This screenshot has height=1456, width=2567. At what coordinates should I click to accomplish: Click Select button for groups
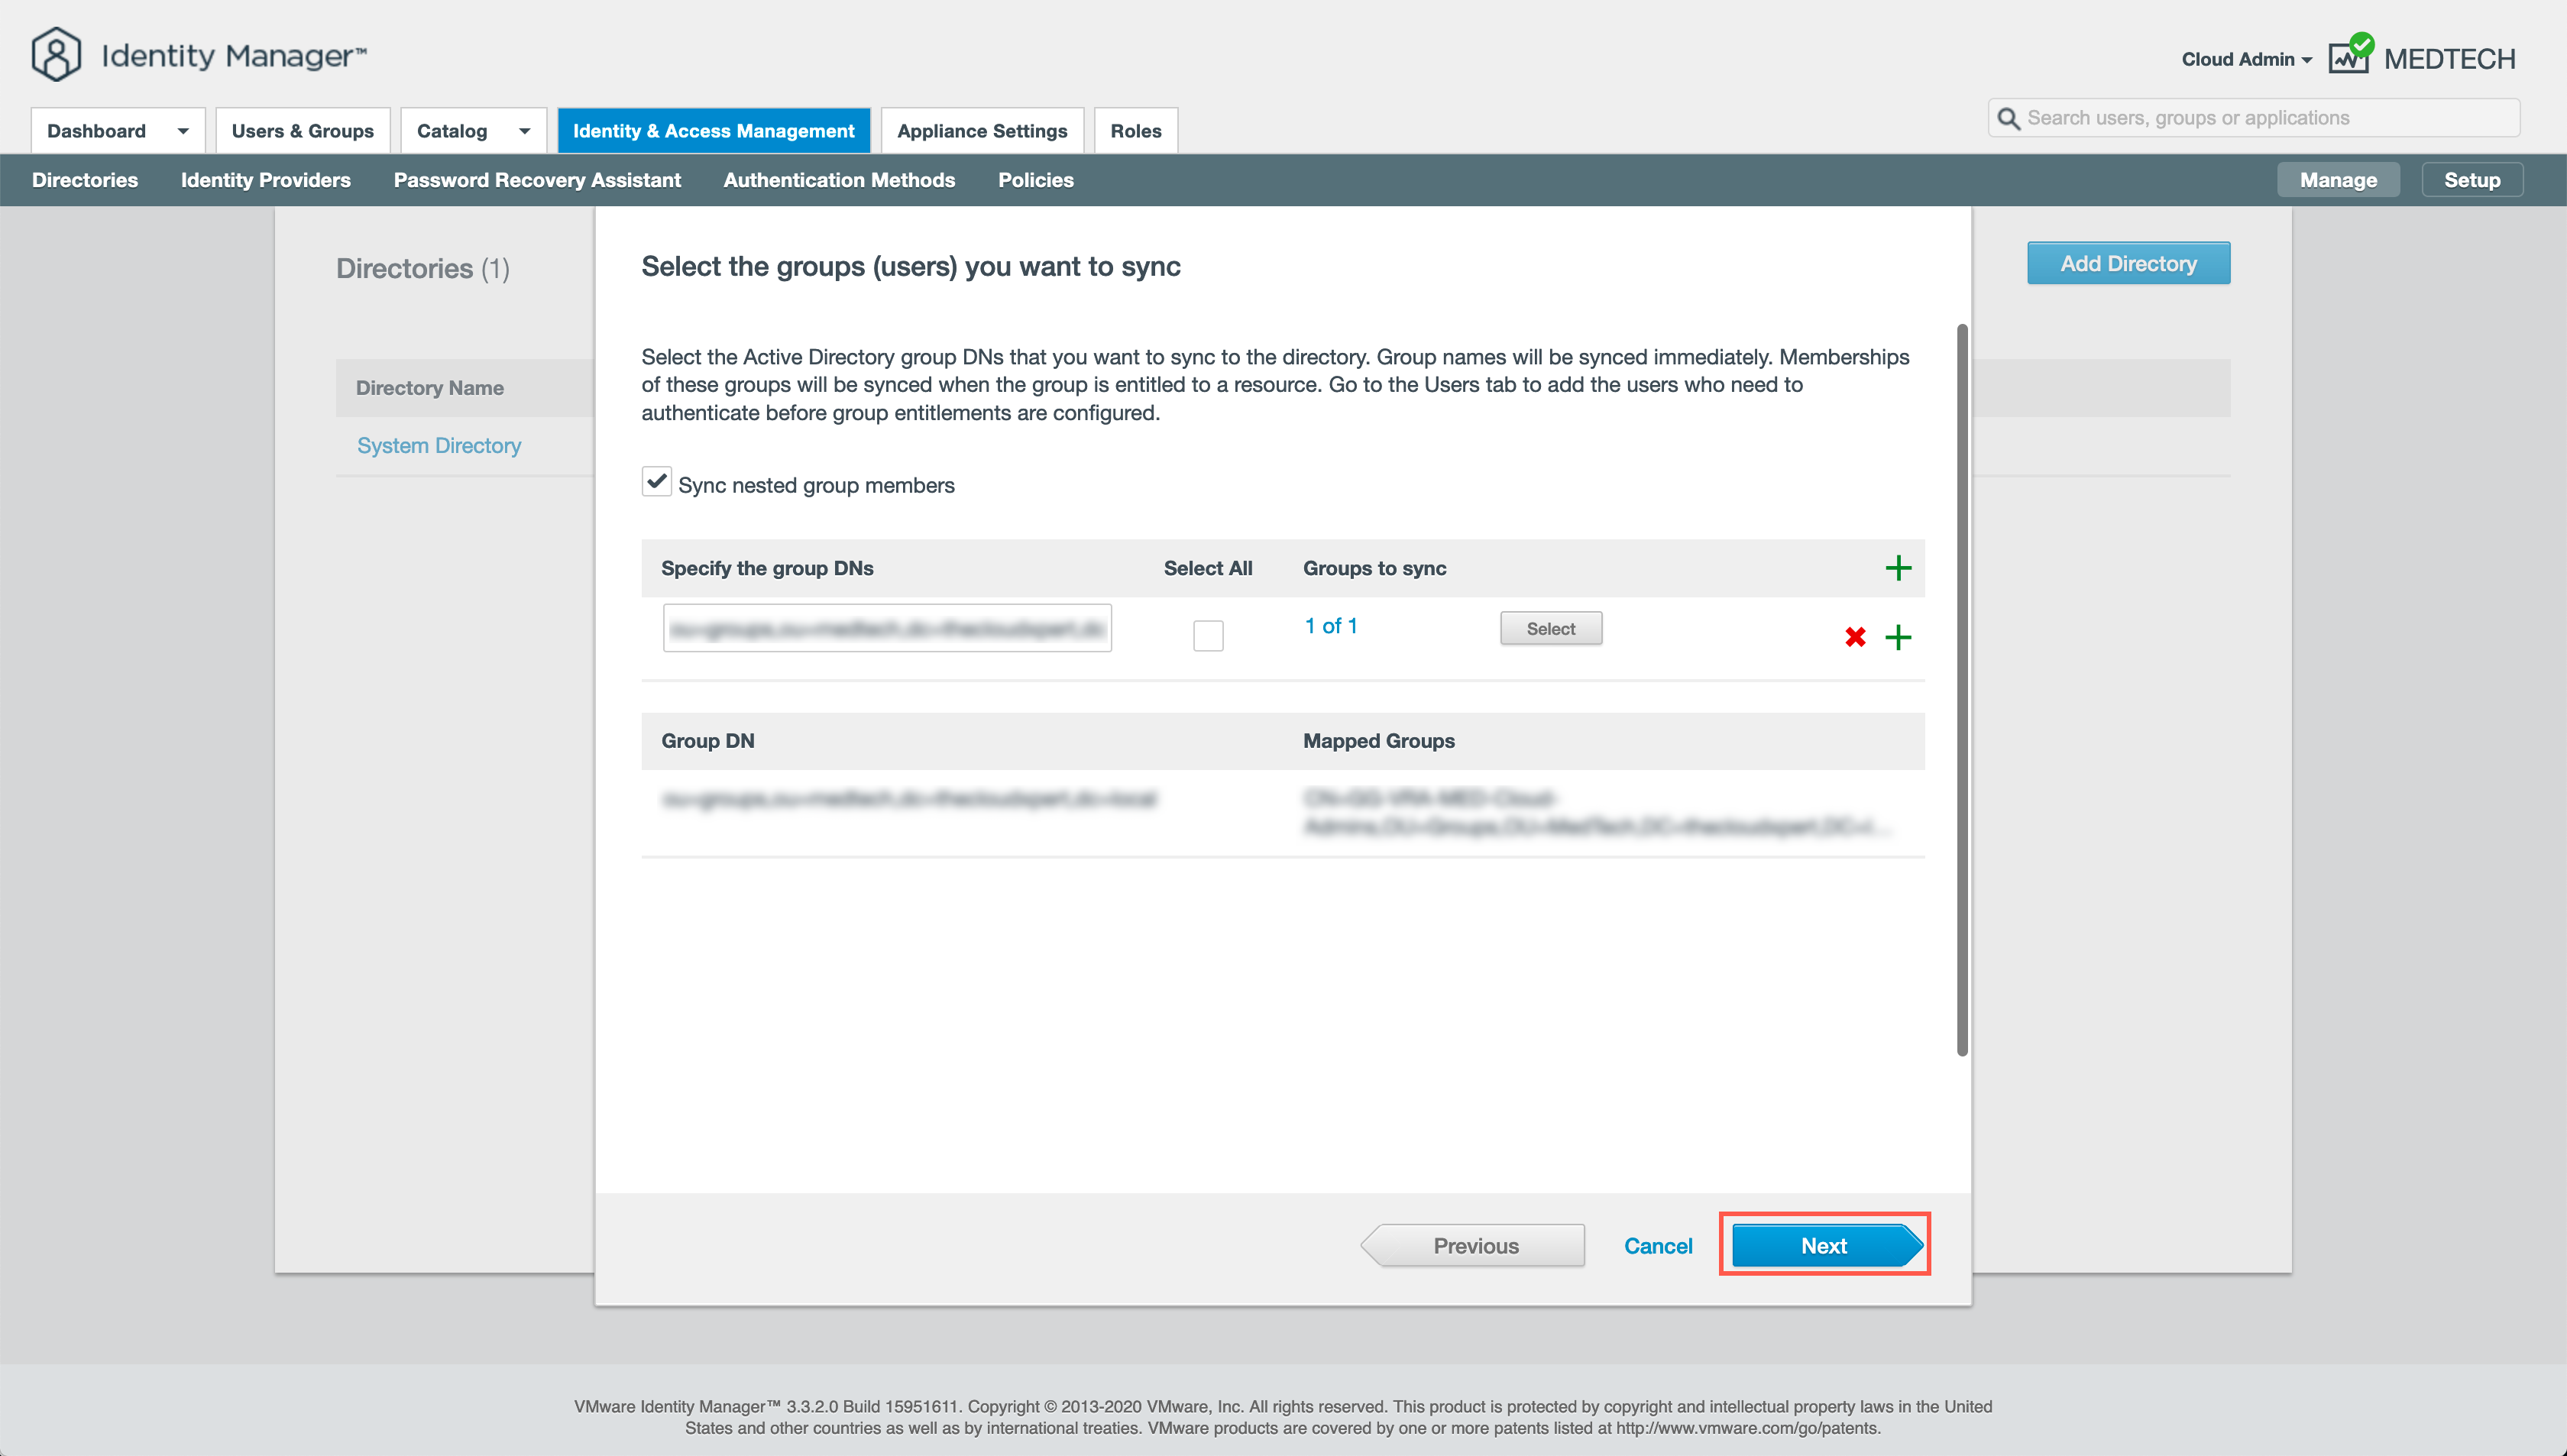point(1550,628)
